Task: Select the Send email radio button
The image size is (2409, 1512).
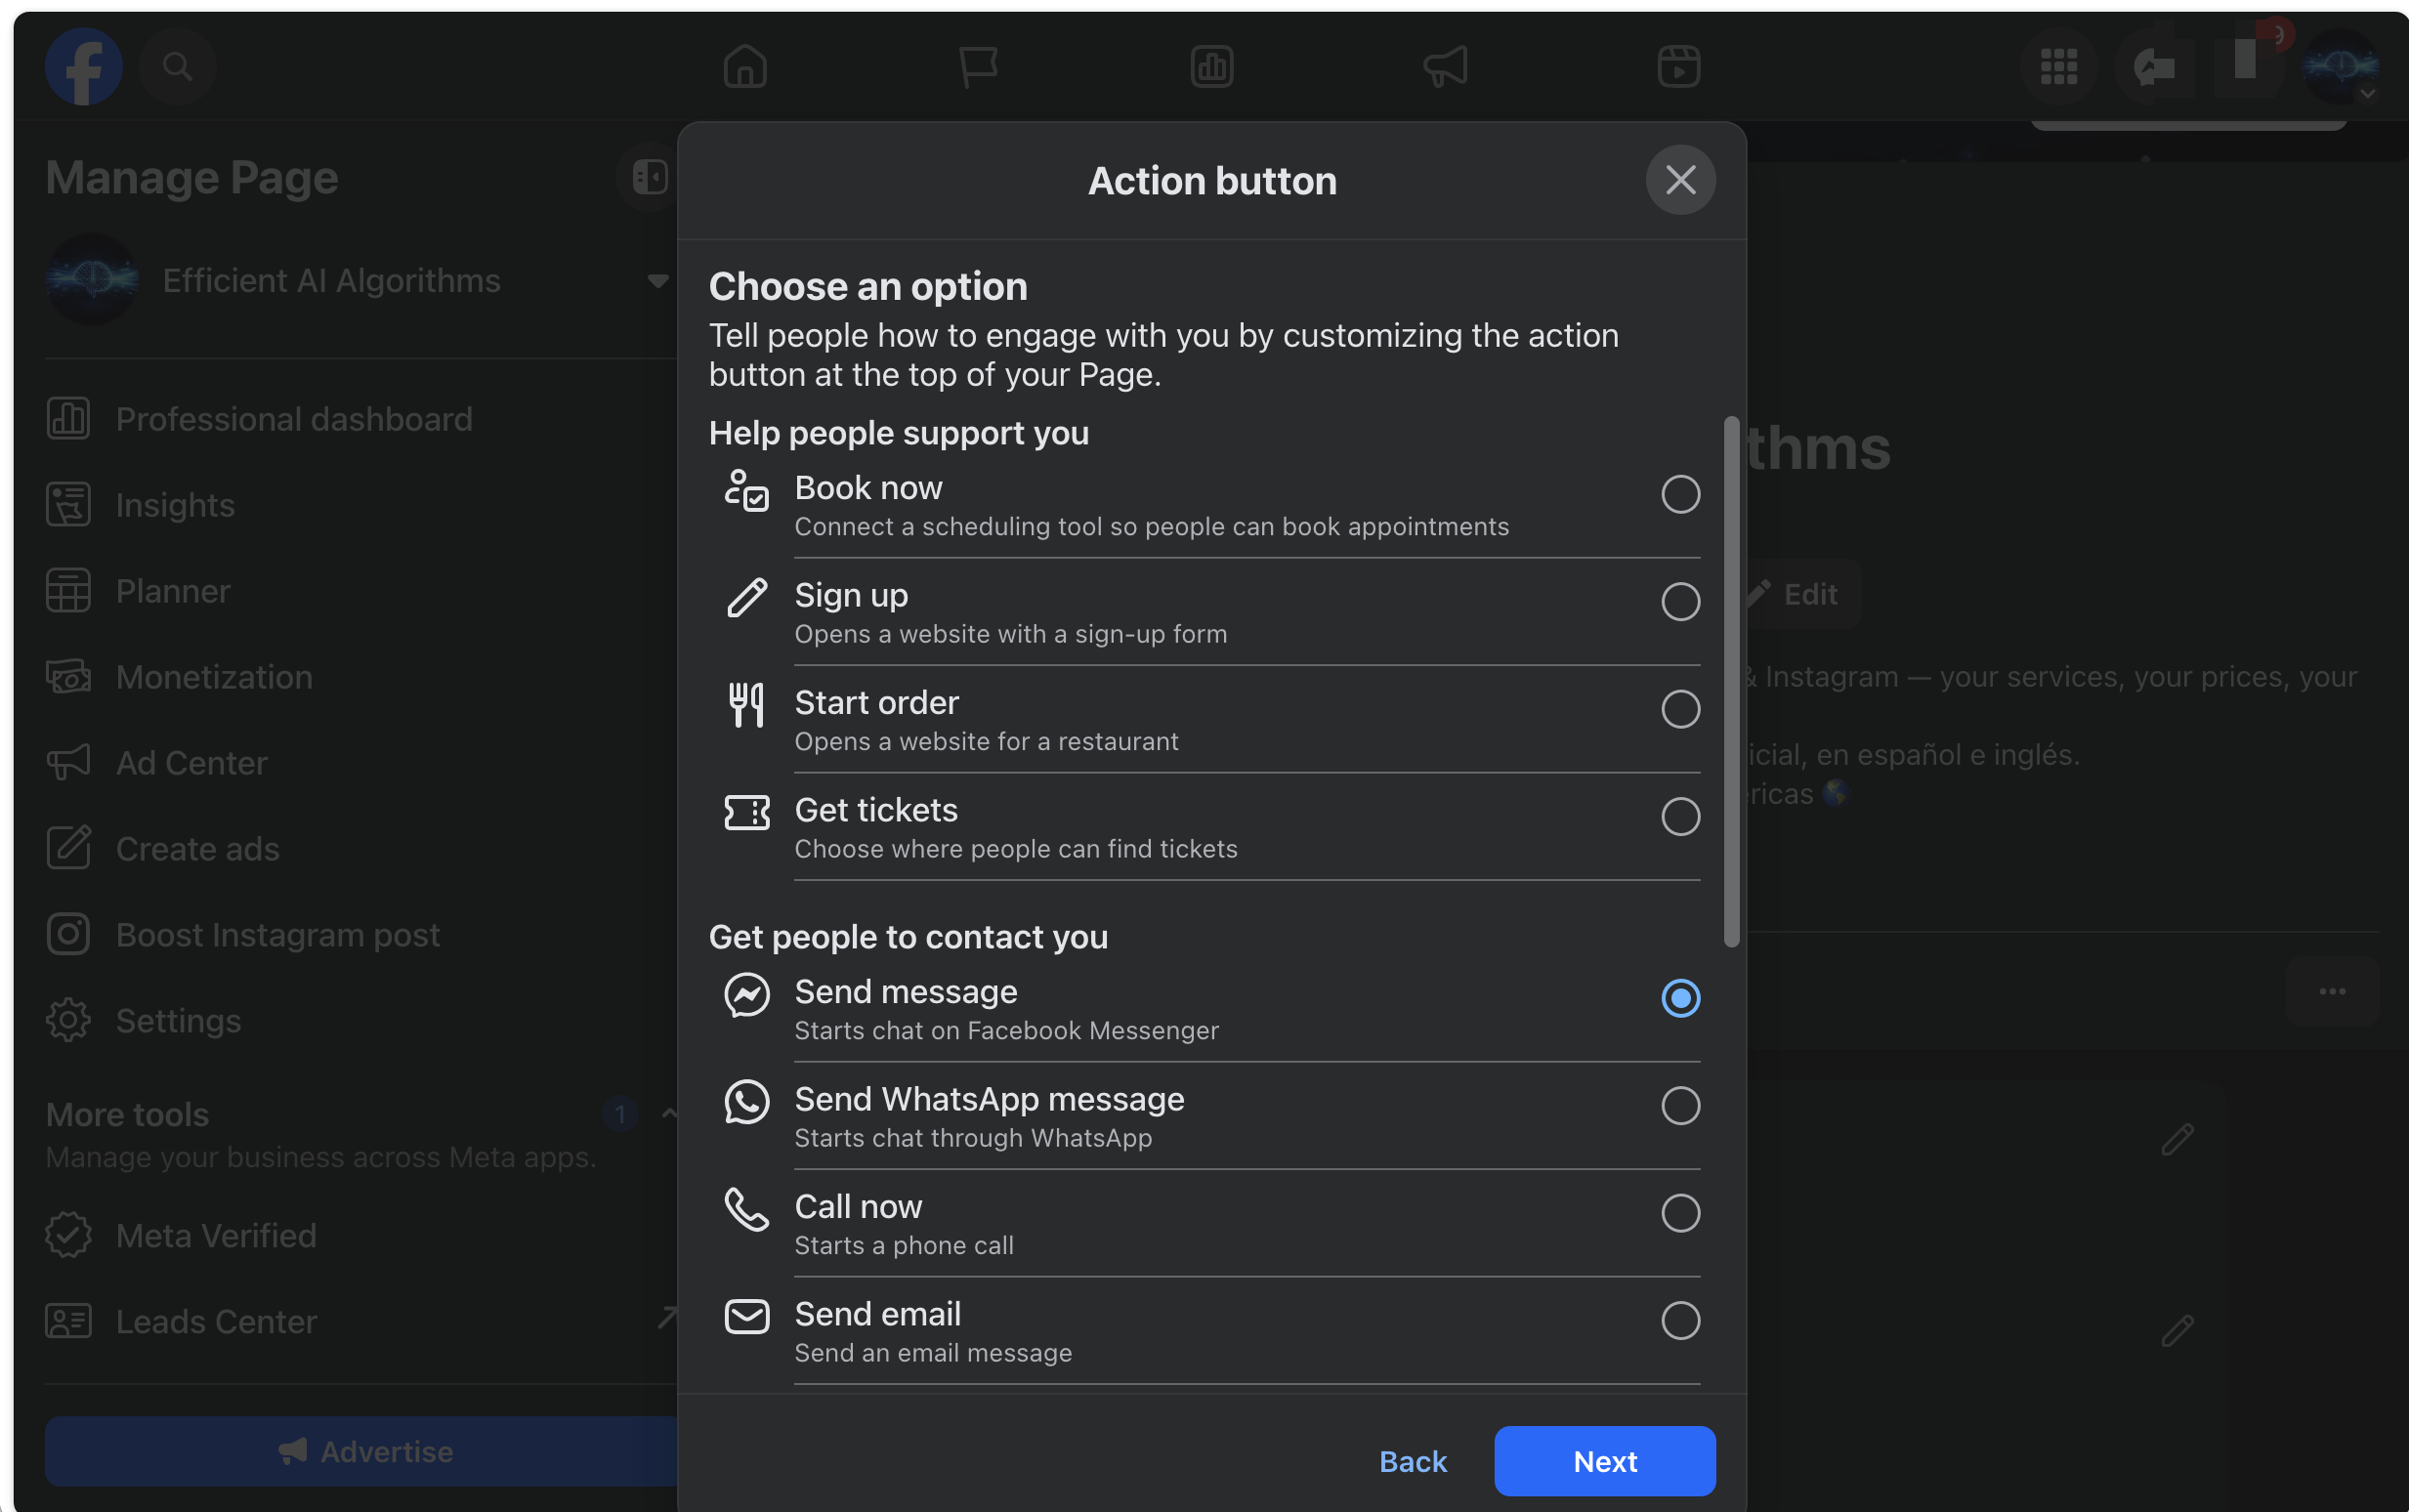Action: [x=1681, y=1321]
